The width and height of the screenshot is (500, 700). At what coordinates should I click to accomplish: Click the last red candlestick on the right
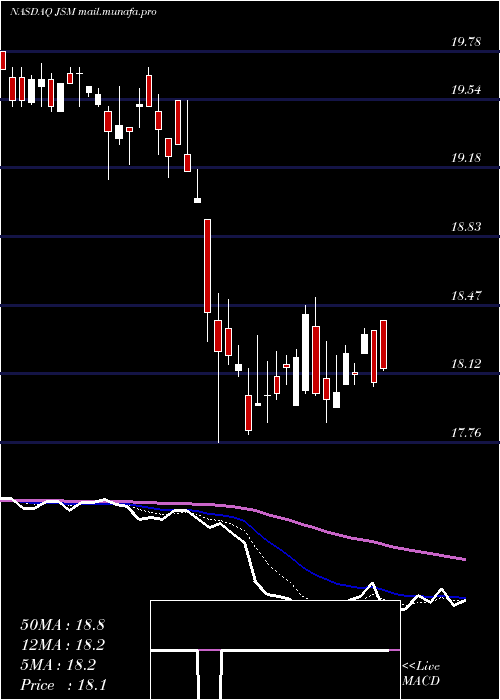click(x=383, y=345)
